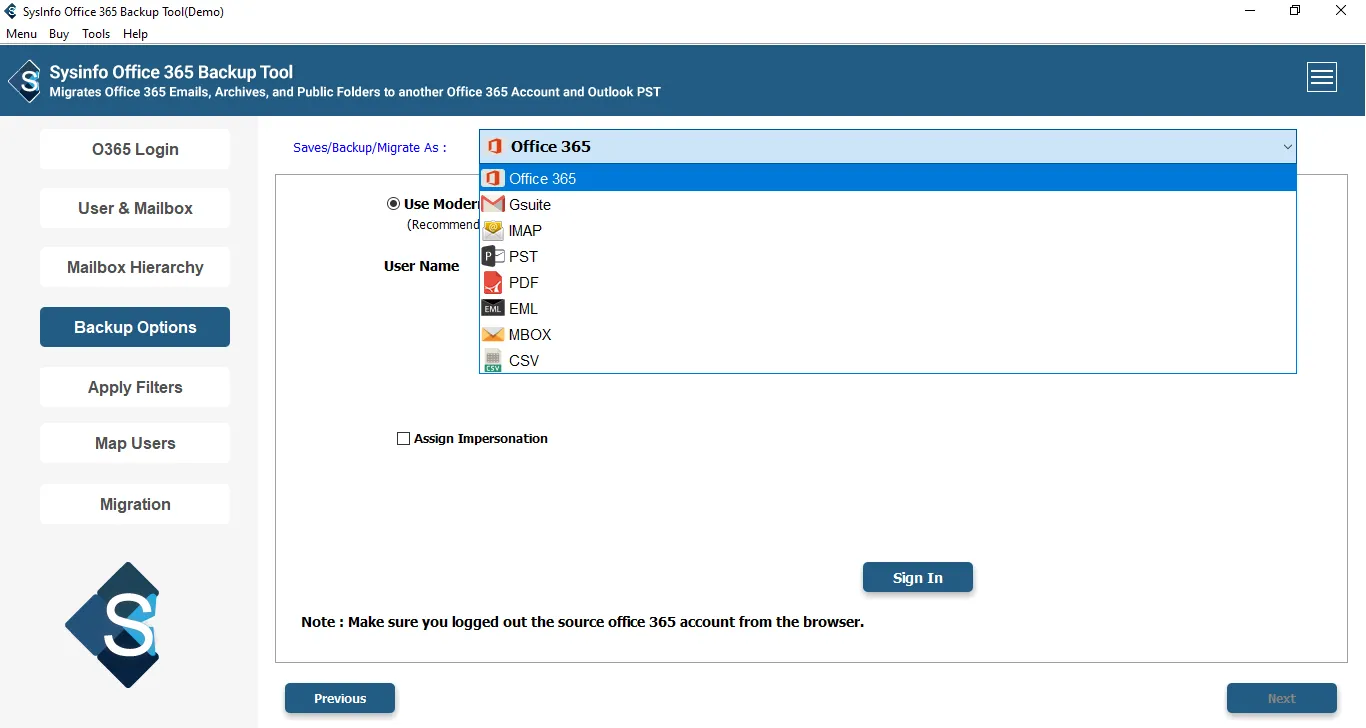The height and width of the screenshot is (728, 1366).
Task: Click the Sysinfo logo icon in the header banner
Action: coord(25,81)
